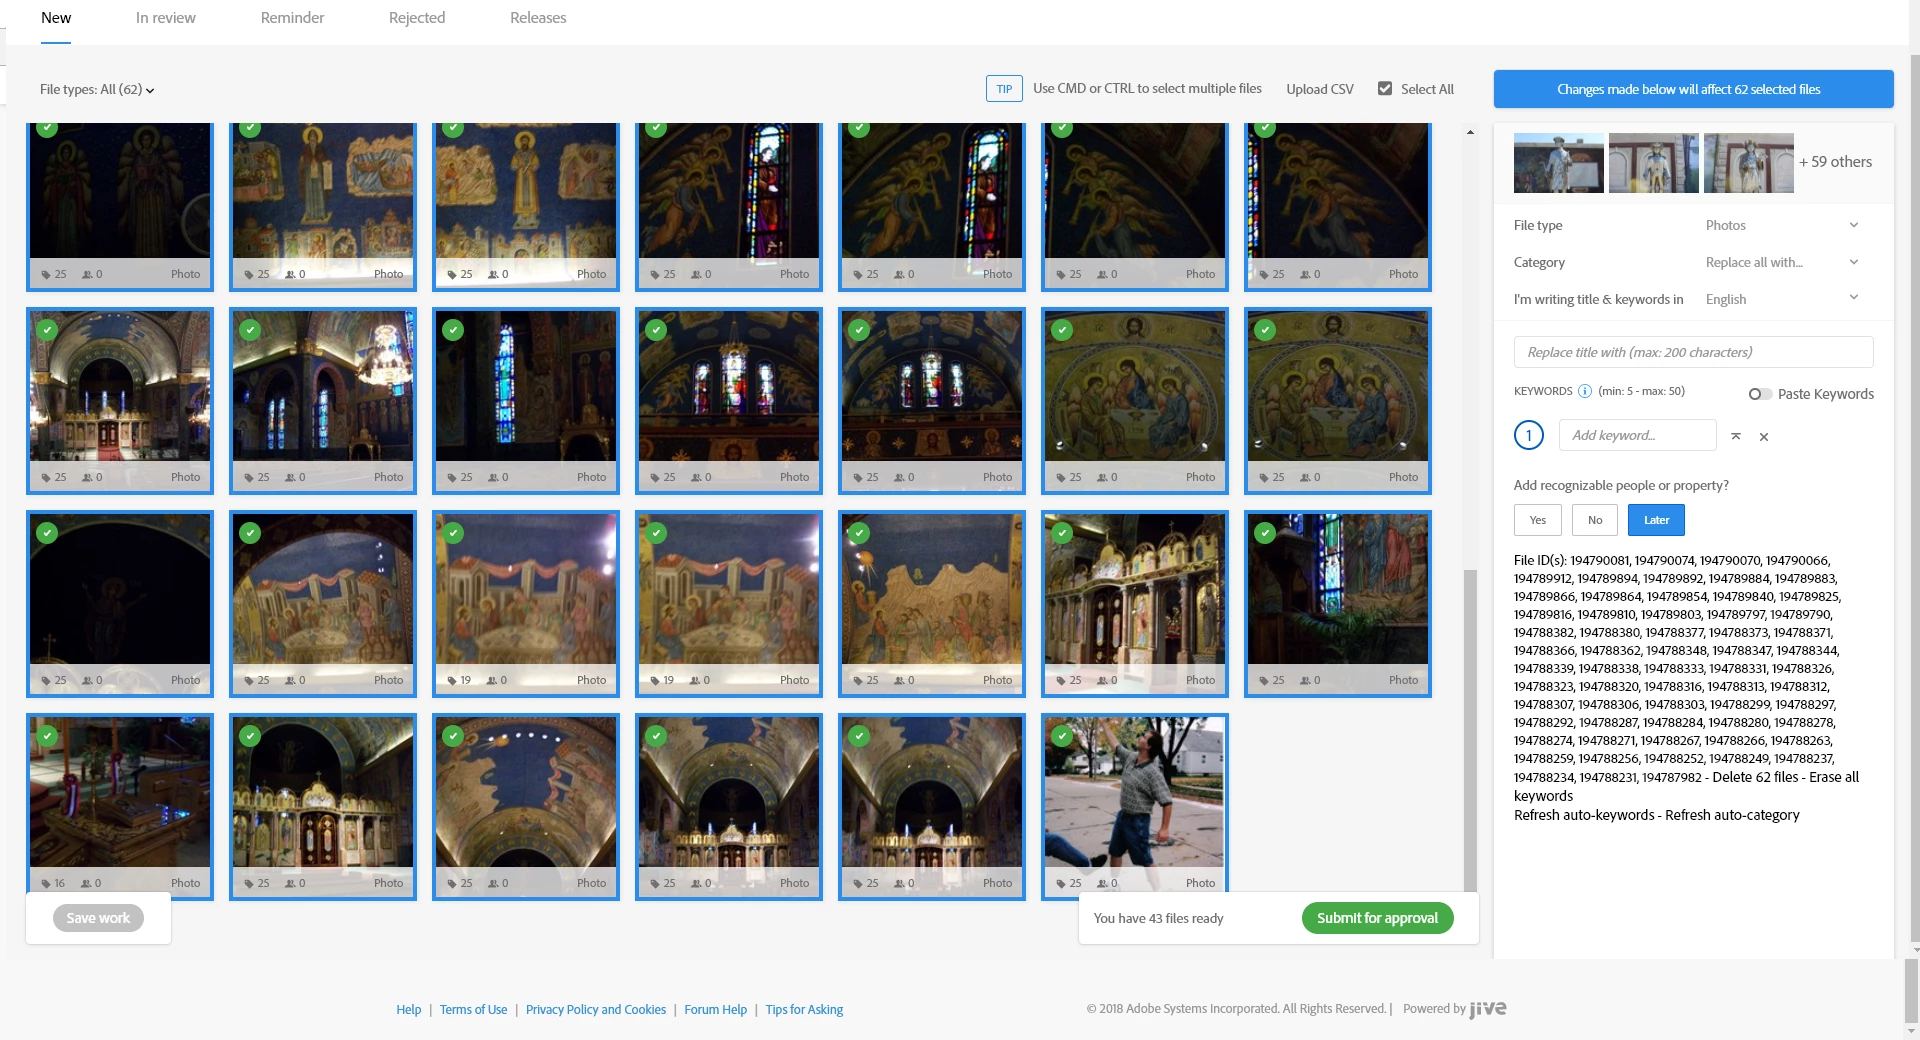Image resolution: width=1920 pixels, height=1040 pixels.
Task: Open the Category Replace all with dropdown
Action: [x=1782, y=262]
